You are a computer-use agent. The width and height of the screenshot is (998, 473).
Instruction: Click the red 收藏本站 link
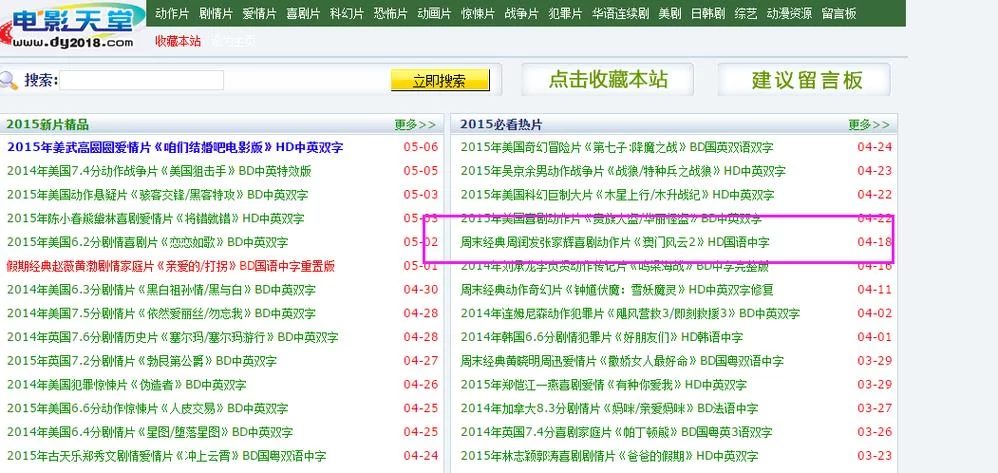(178, 41)
